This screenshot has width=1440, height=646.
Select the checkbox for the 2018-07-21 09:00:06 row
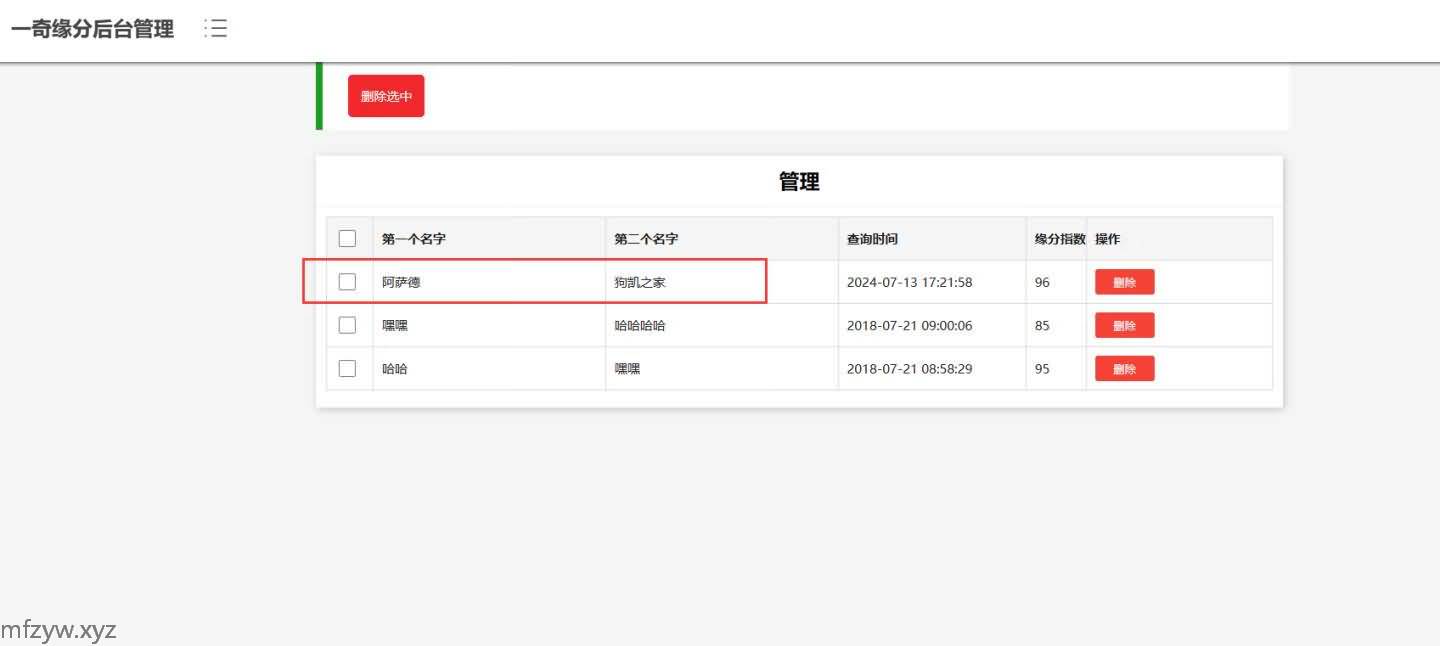point(347,325)
